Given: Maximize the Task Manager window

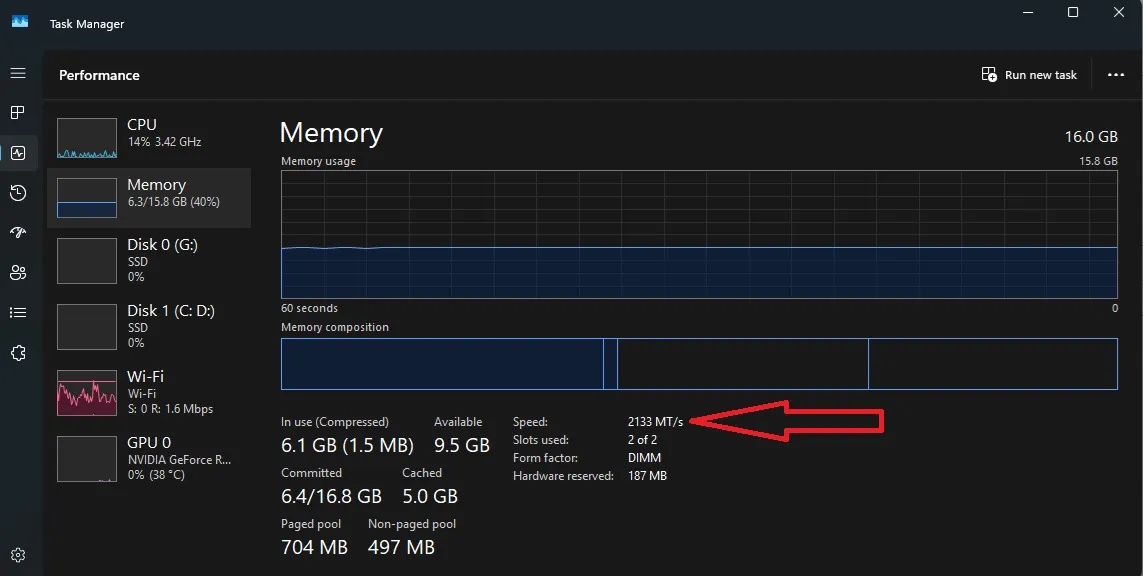Looking at the screenshot, I should (x=1073, y=12).
